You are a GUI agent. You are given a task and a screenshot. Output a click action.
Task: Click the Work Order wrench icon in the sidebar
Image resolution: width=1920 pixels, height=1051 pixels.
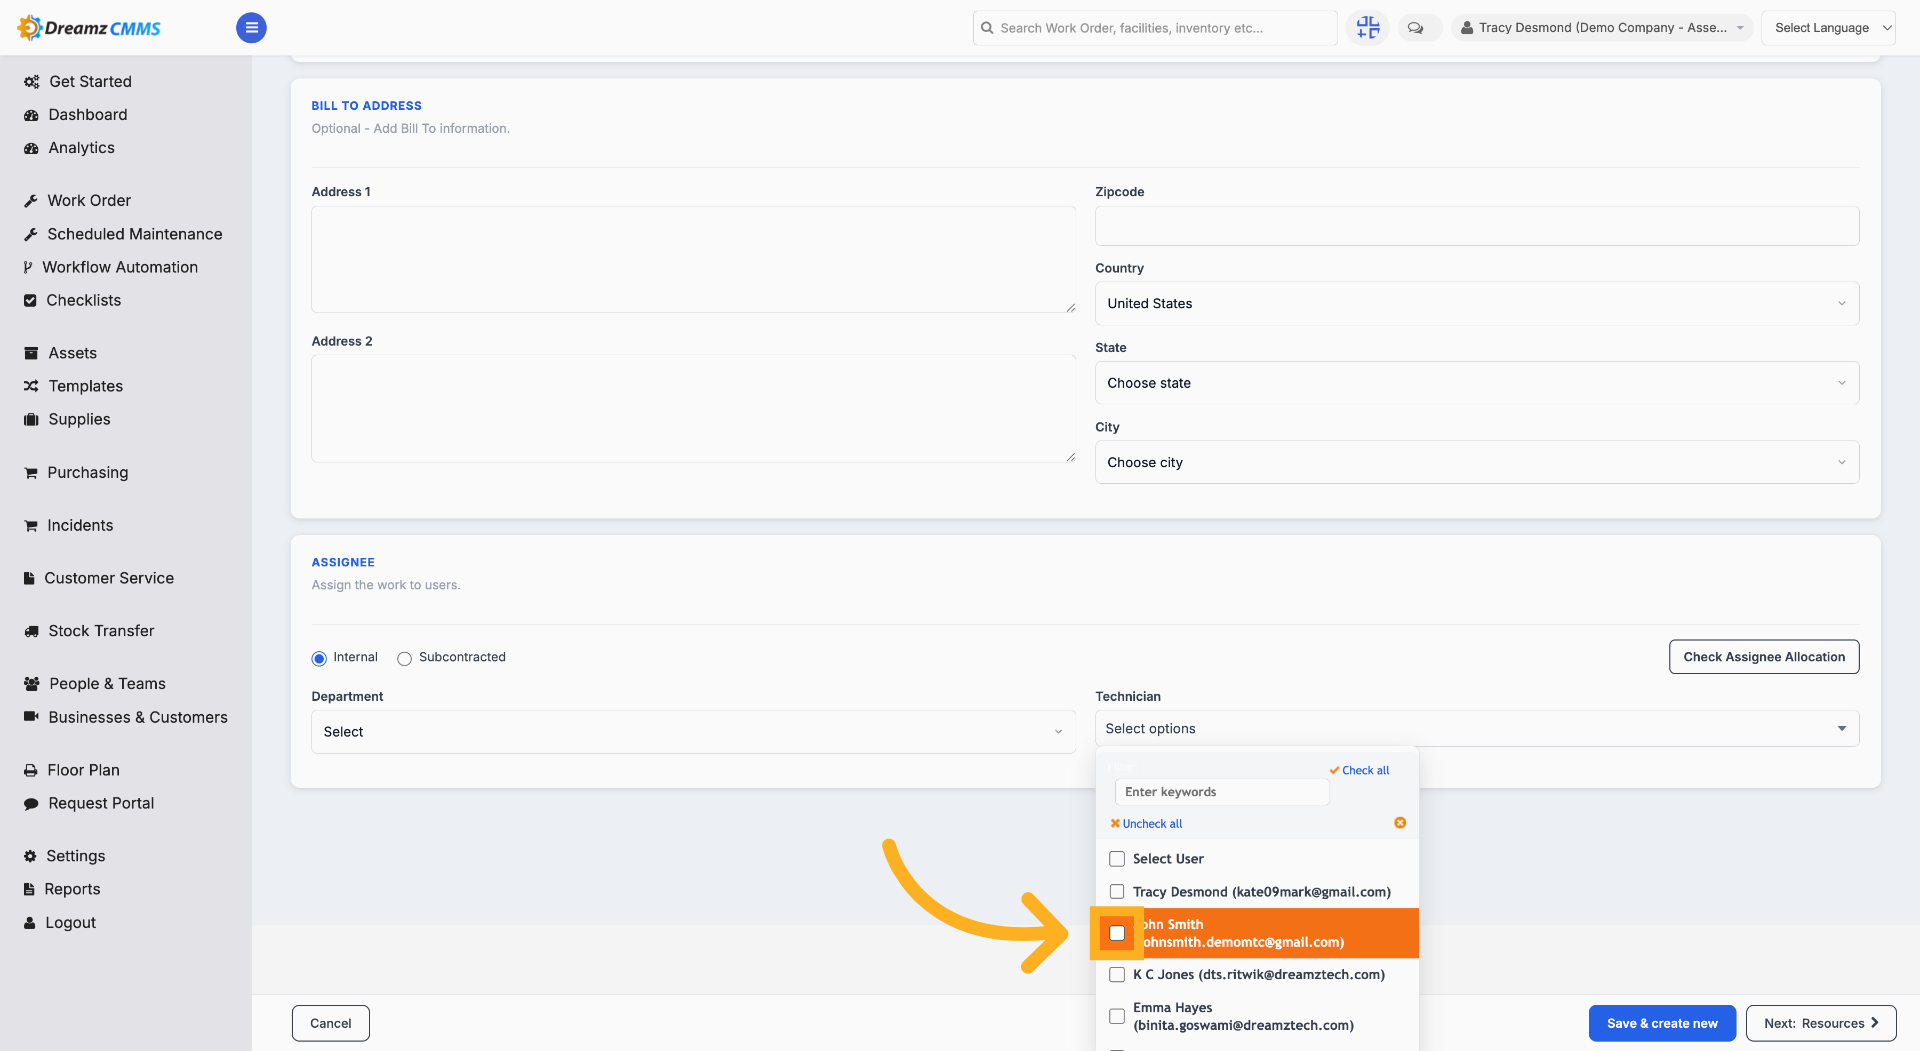31,201
